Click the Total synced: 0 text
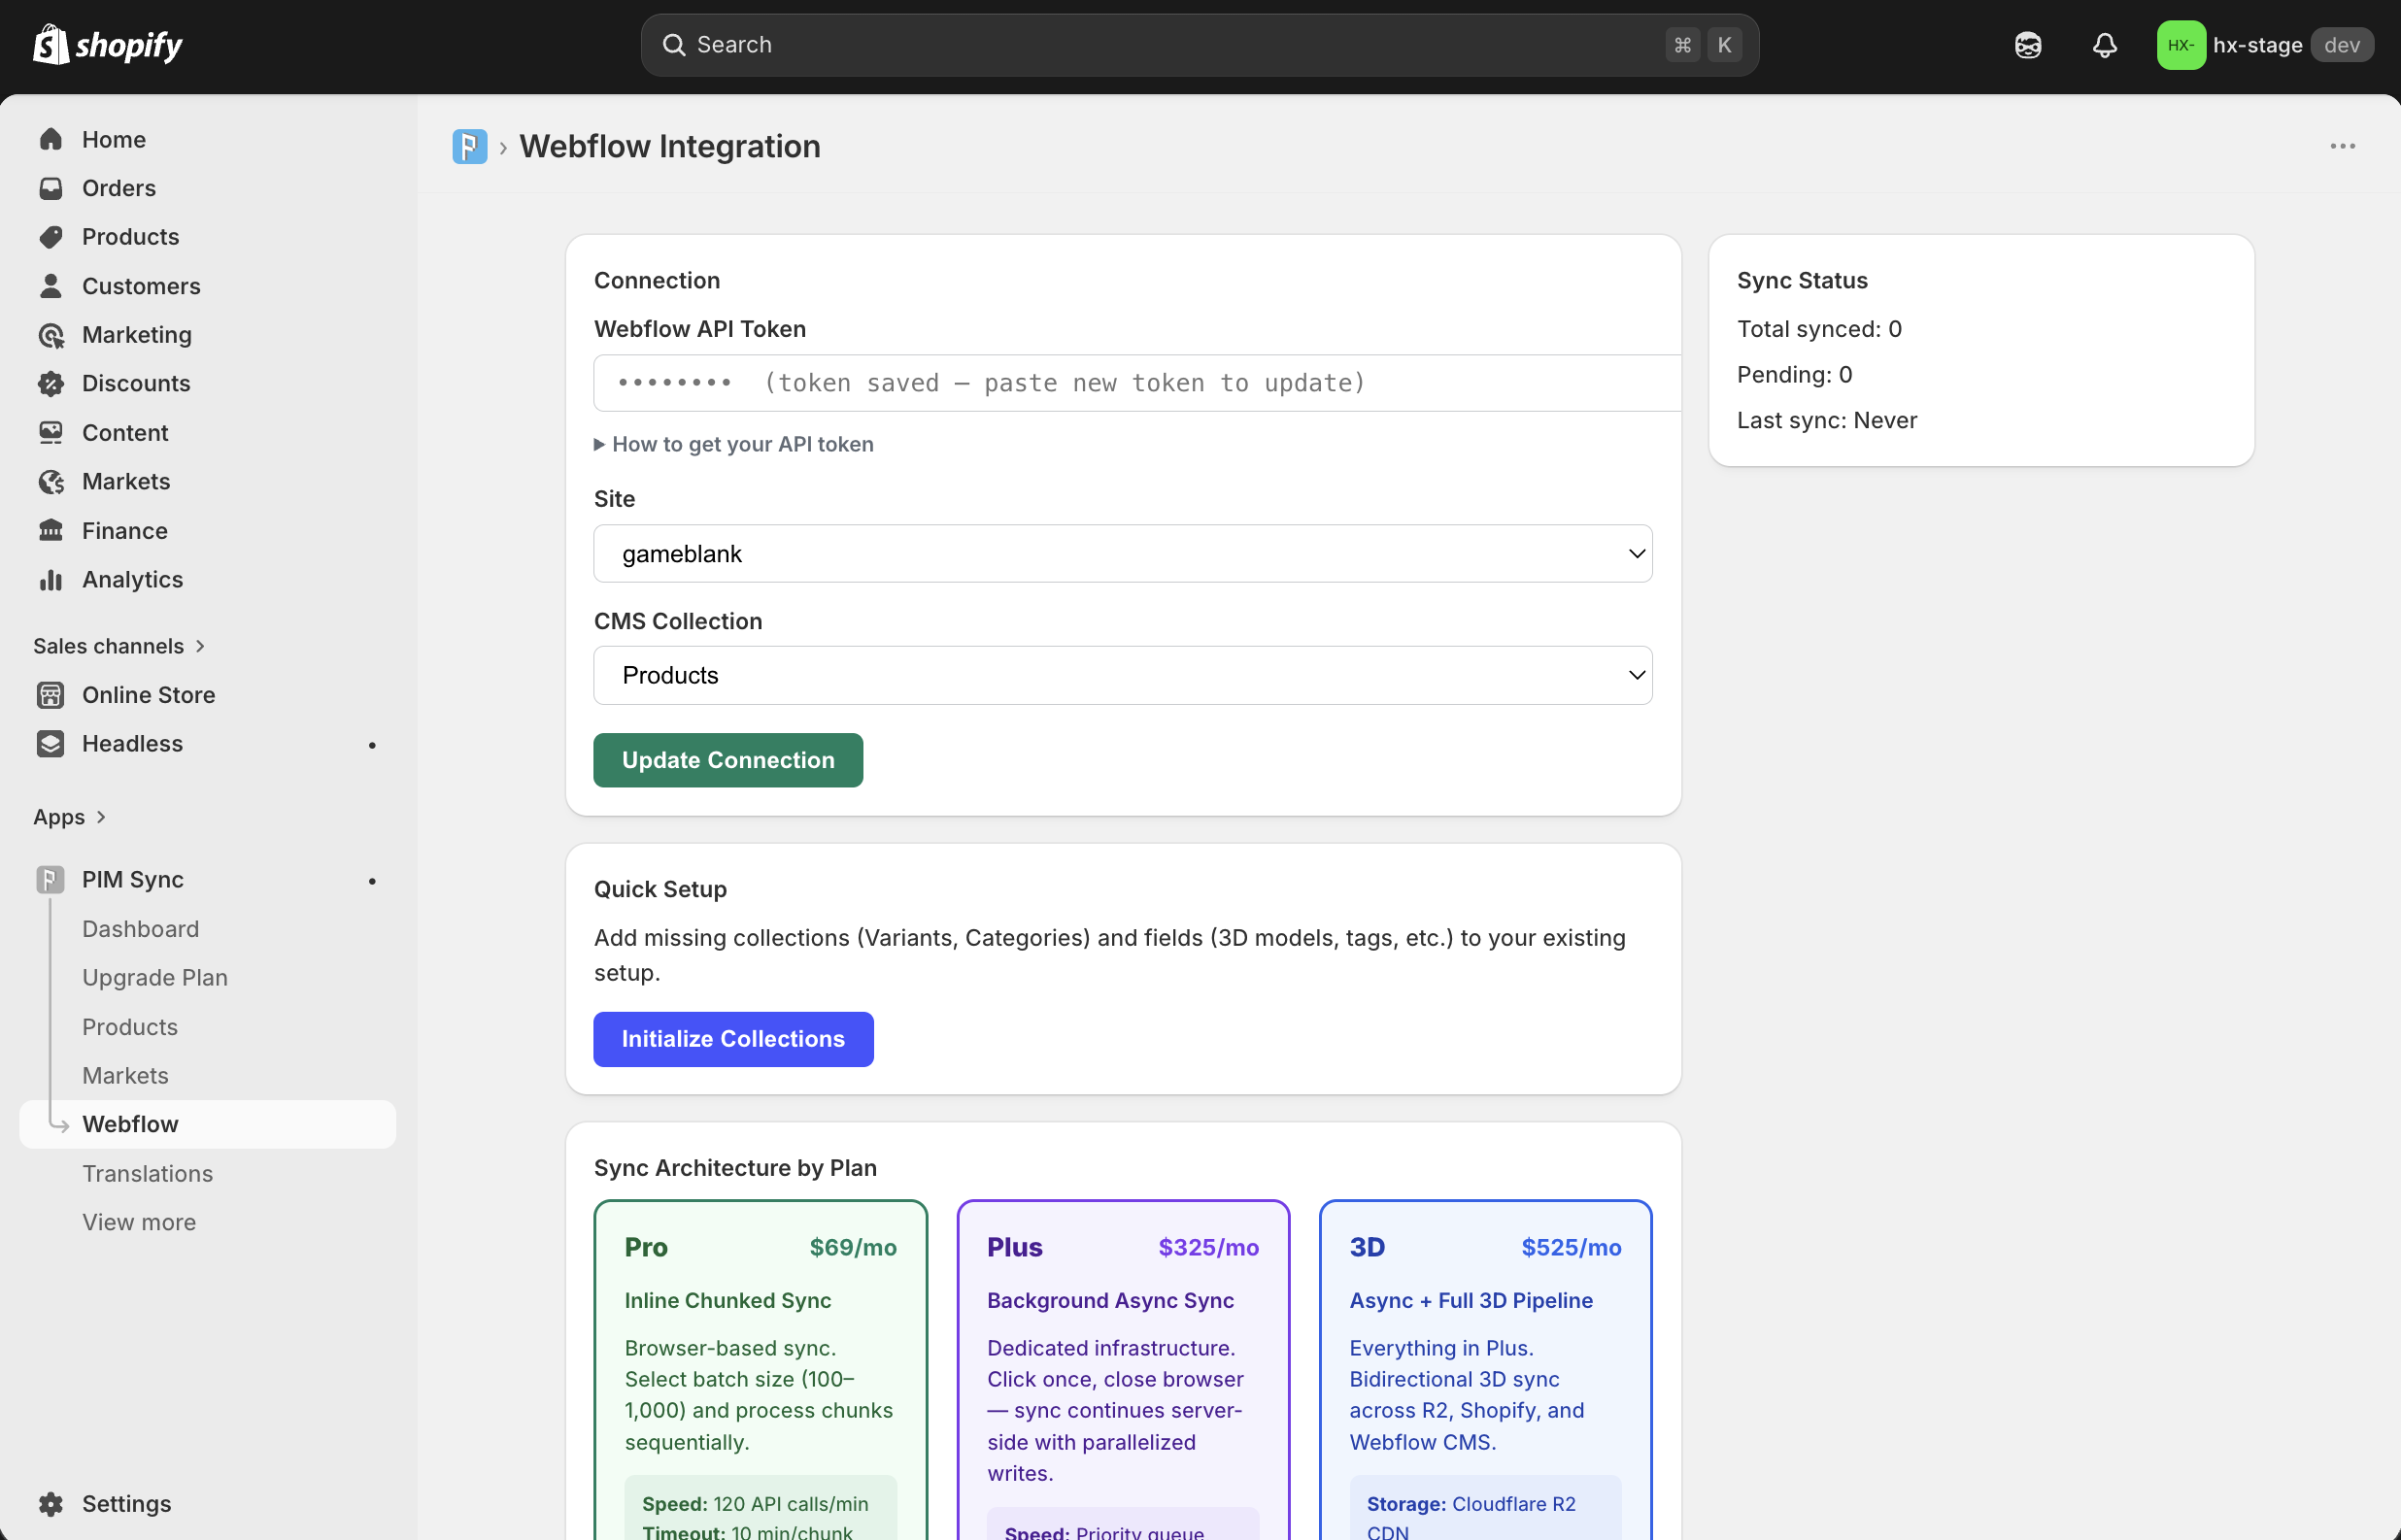The image size is (2401, 1540). [1819, 329]
